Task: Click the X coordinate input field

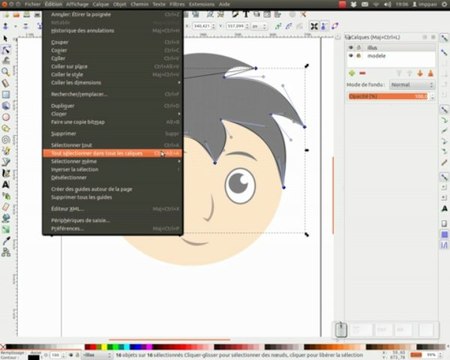Action: coord(202,26)
